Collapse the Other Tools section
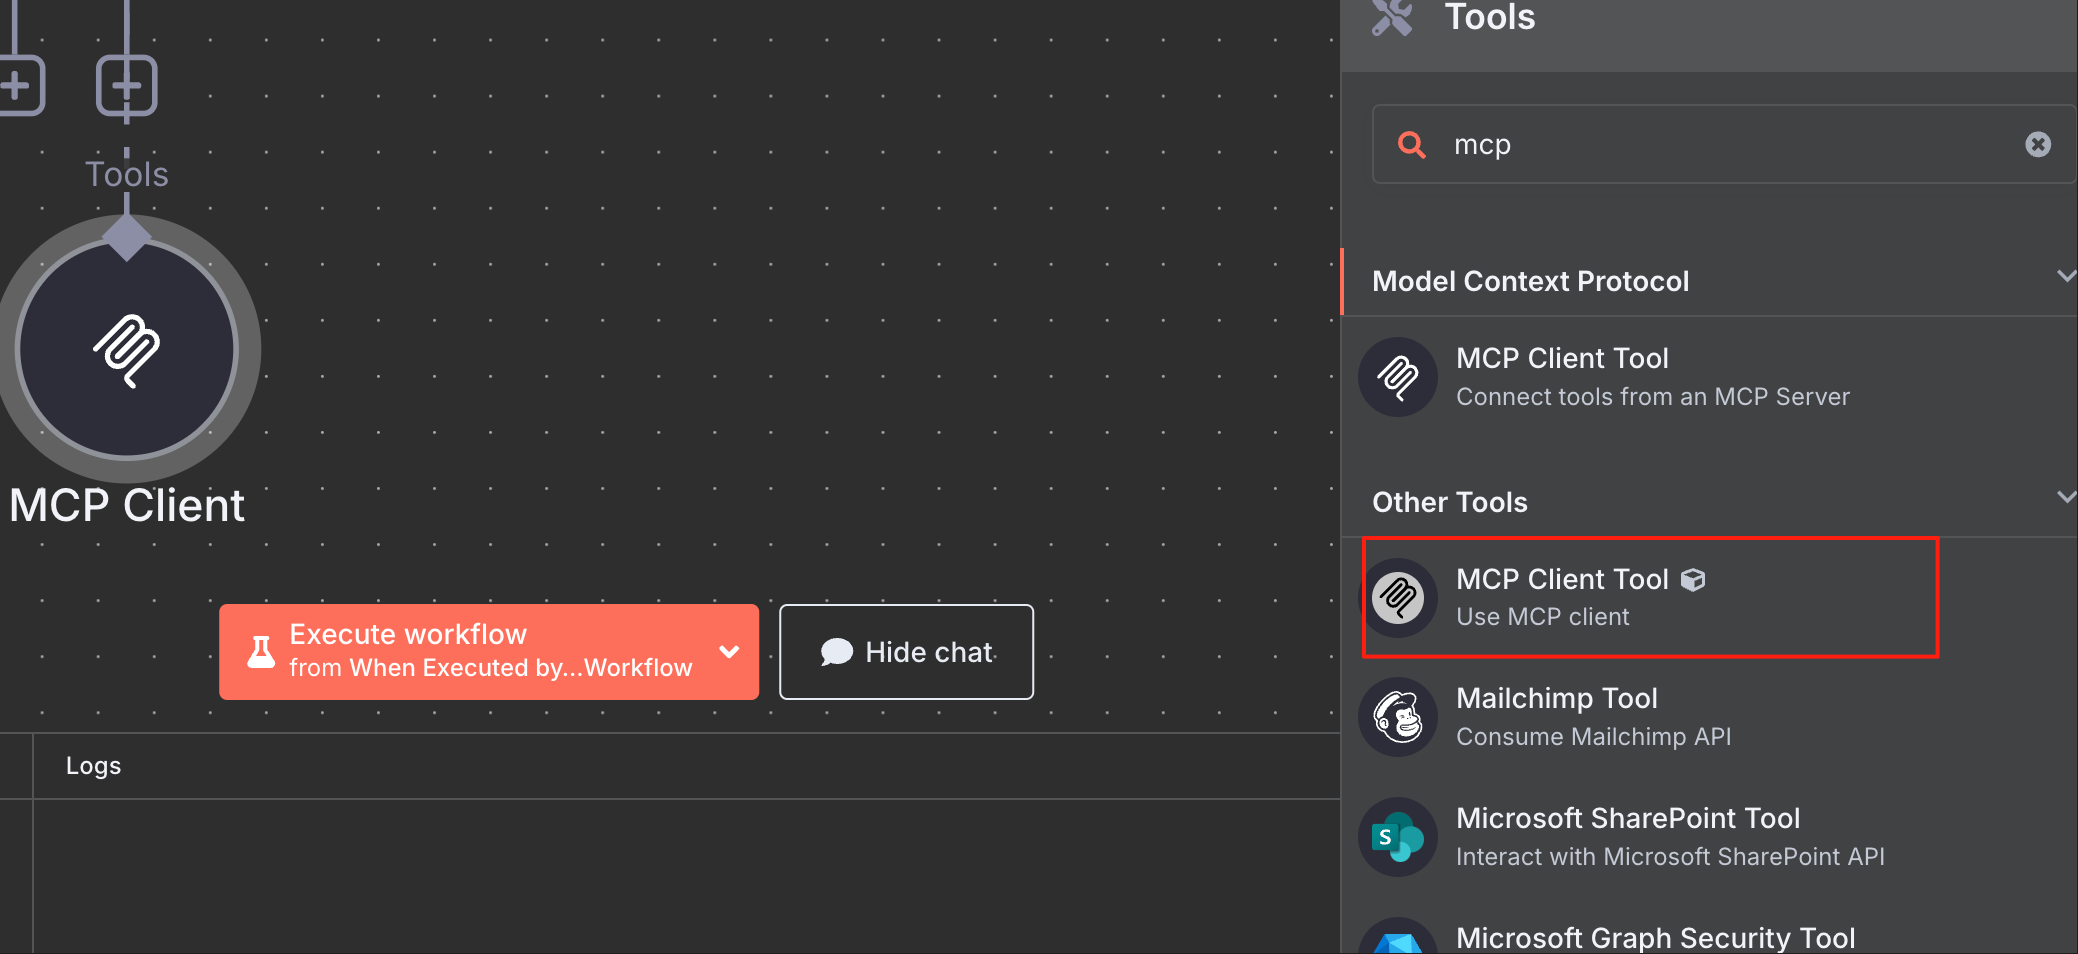Viewport: 2078px width, 954px height. tap(2066, 497)
